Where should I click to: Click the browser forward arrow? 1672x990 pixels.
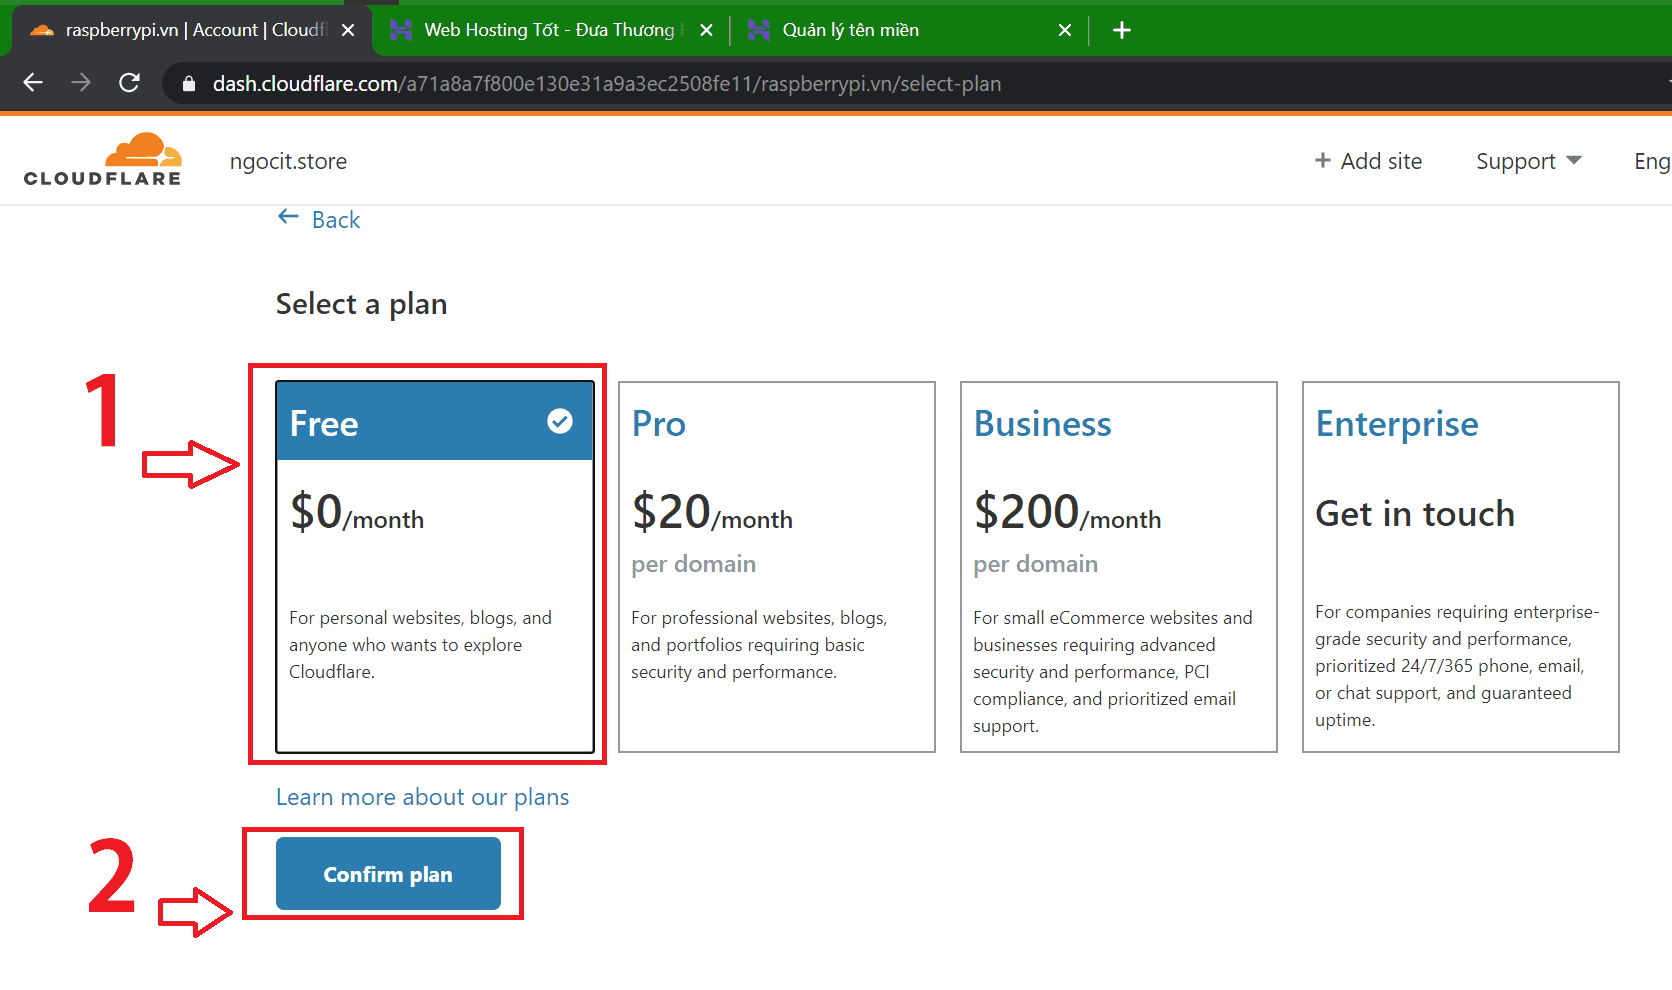point(81,83)
